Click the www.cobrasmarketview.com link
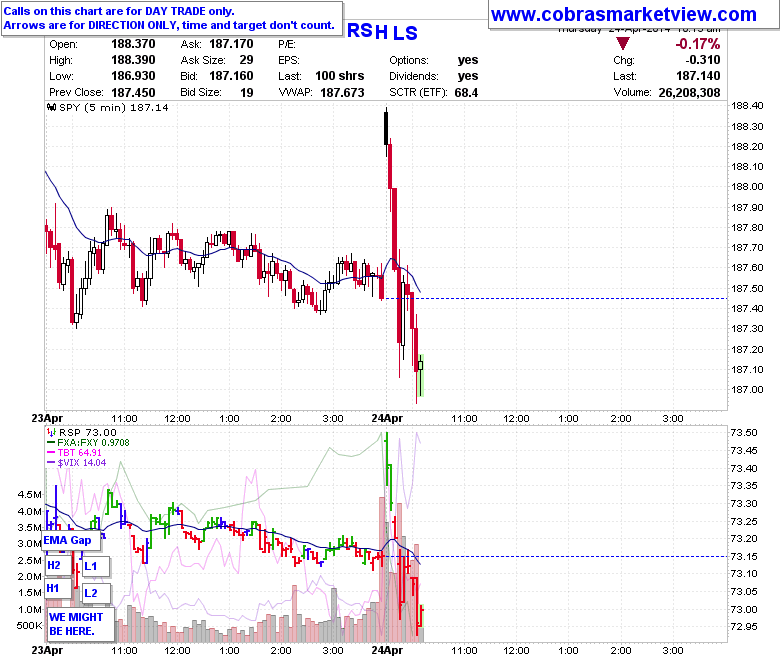Image resolution: width=780 pixels, height=659 pixels. click(623, 14)
